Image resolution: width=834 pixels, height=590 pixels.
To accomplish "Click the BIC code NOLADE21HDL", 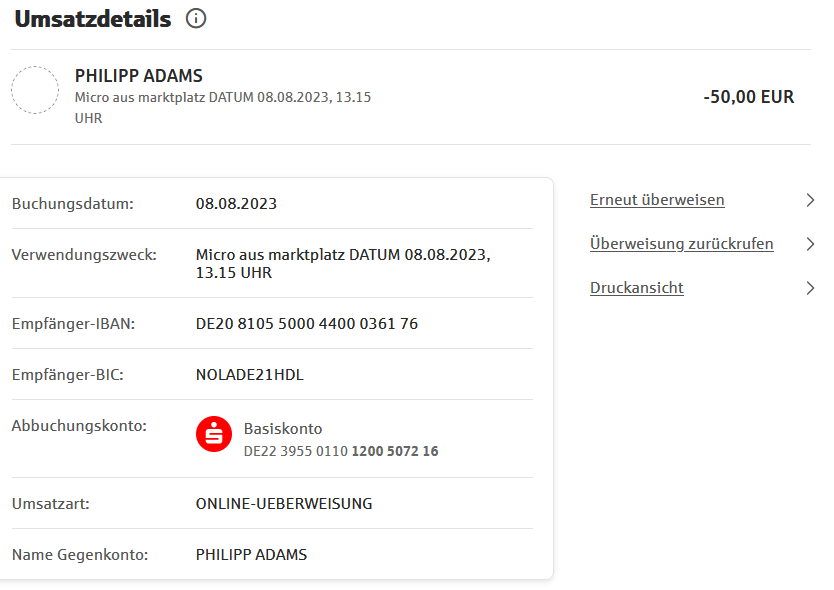I will (249, 375).
